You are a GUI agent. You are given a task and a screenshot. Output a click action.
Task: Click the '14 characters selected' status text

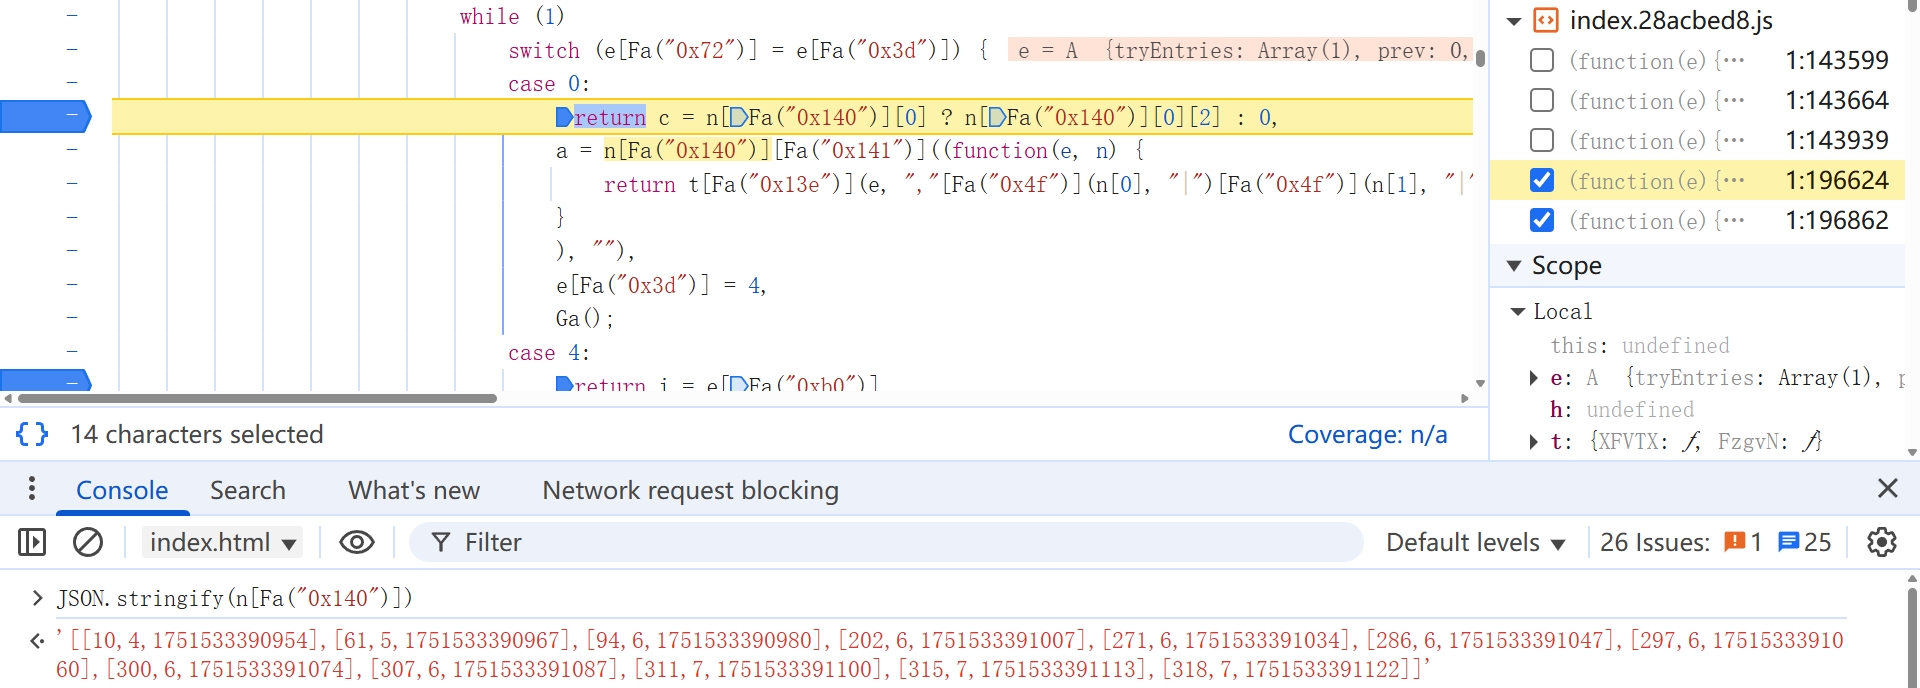pos(197,434)
